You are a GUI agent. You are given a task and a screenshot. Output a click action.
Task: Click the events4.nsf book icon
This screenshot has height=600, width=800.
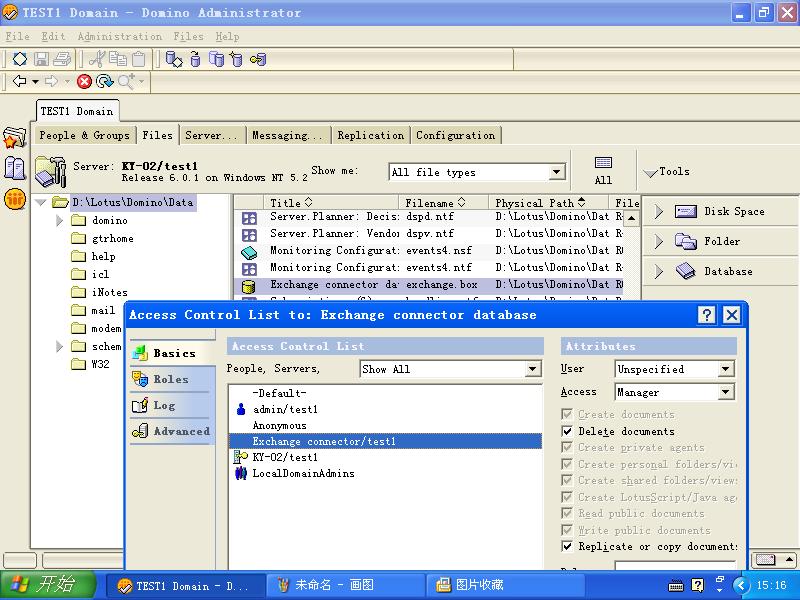point(249,252)
